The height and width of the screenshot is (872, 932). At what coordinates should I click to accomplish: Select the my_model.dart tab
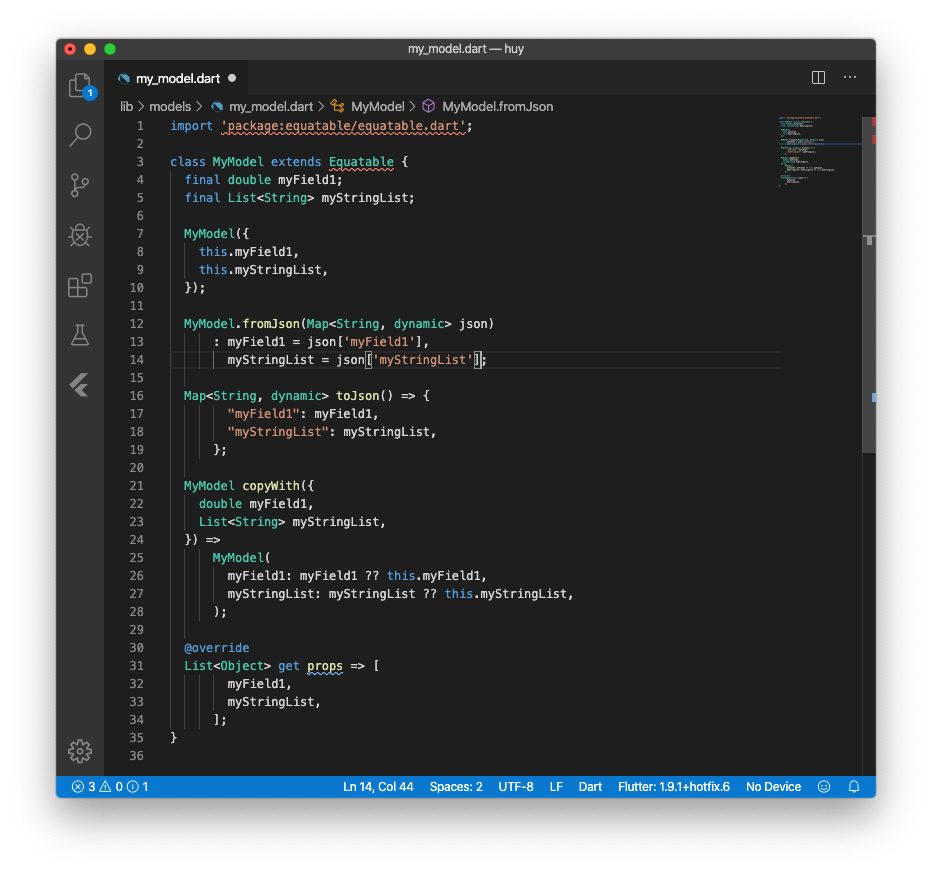click(x=176, y=77)
